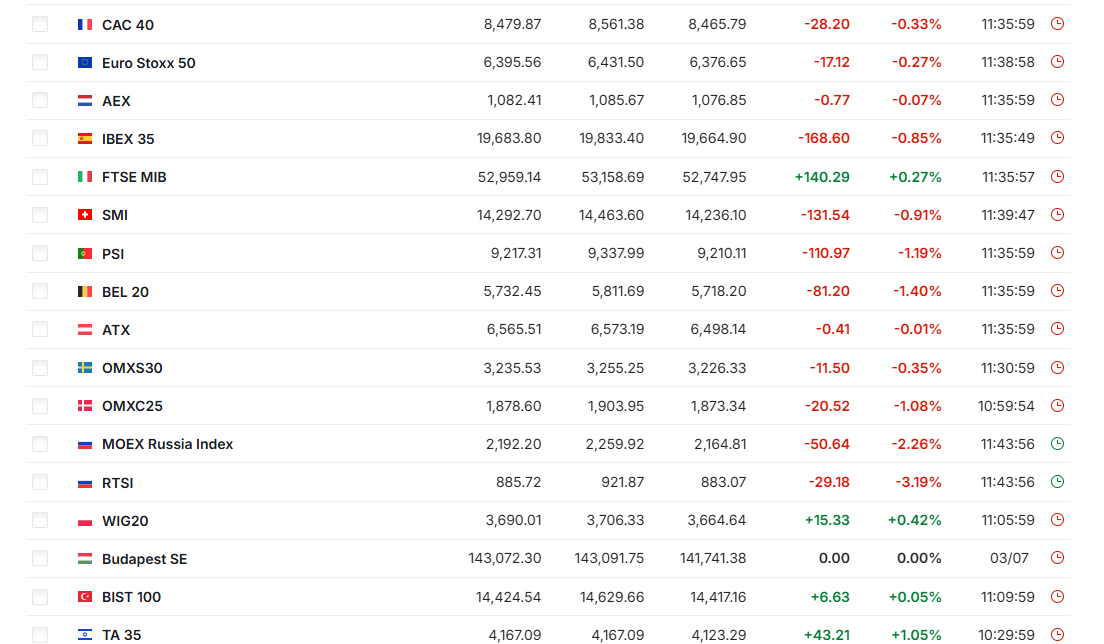Open the MOEX Russia Index page
Image resolution: width=1104 pixels, height=644 pixels.
[168, 444]
